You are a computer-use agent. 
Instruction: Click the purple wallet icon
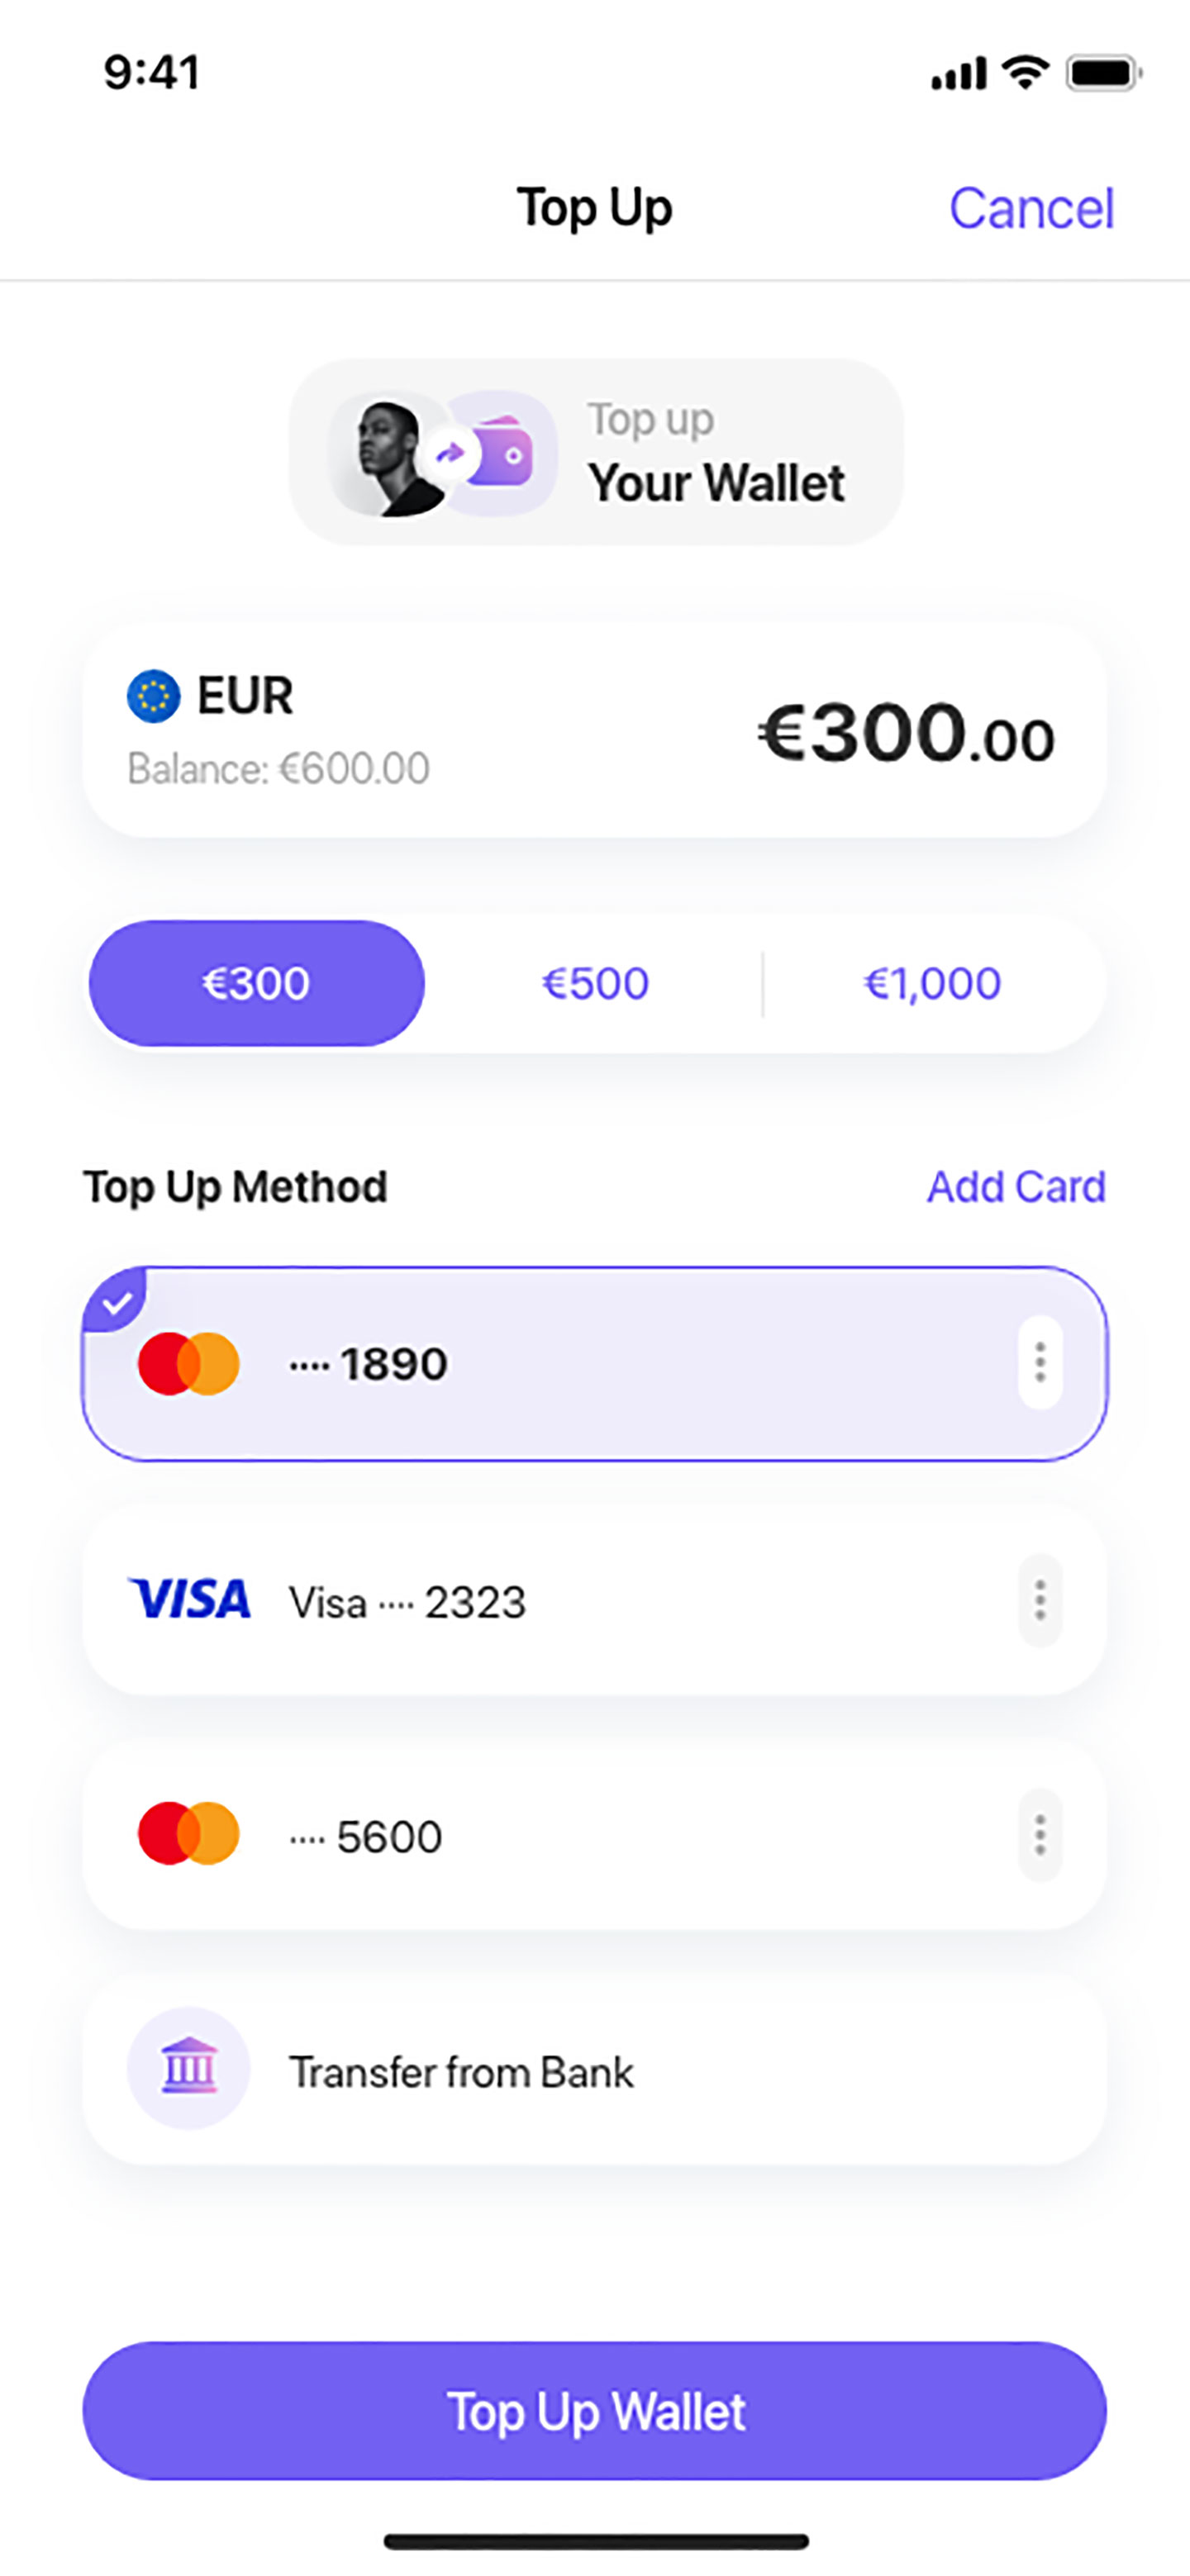[503, 453]
